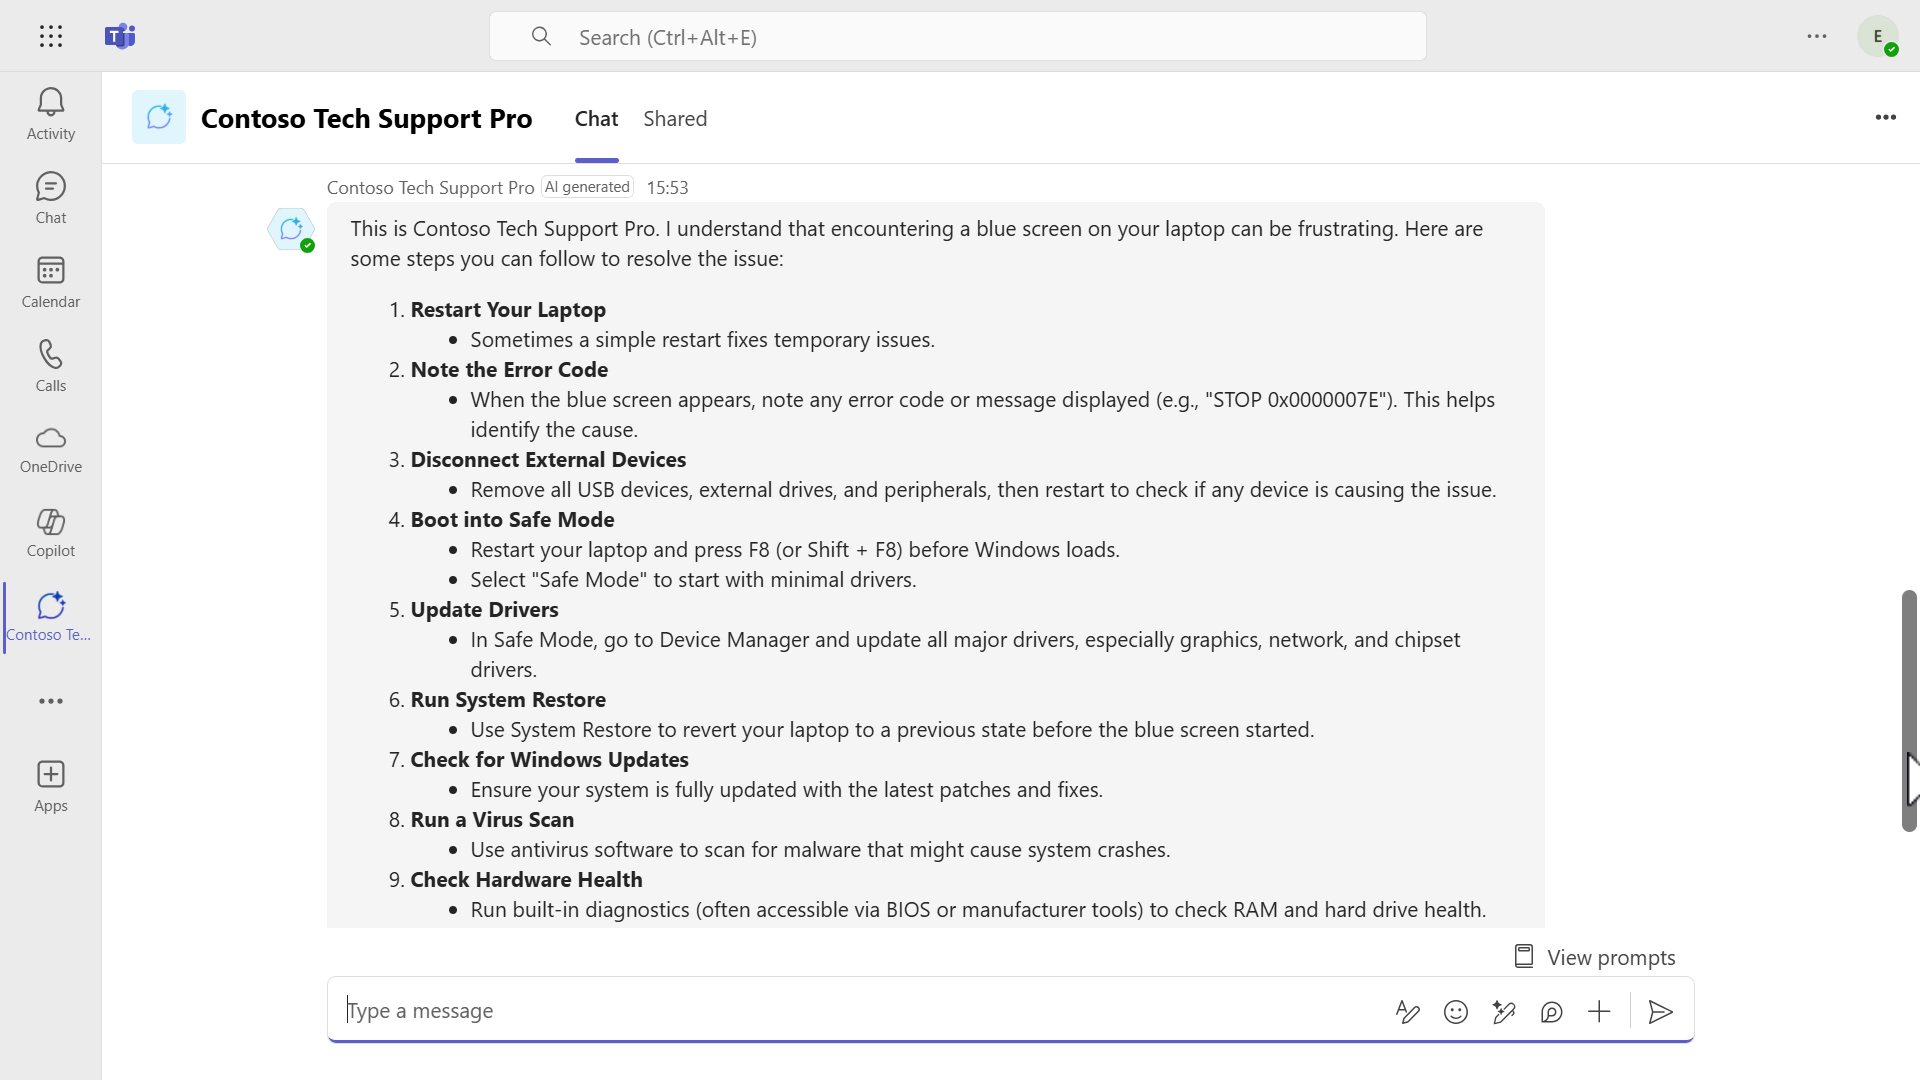
Task: Select the Chat tab
Action: click(596, 118)
